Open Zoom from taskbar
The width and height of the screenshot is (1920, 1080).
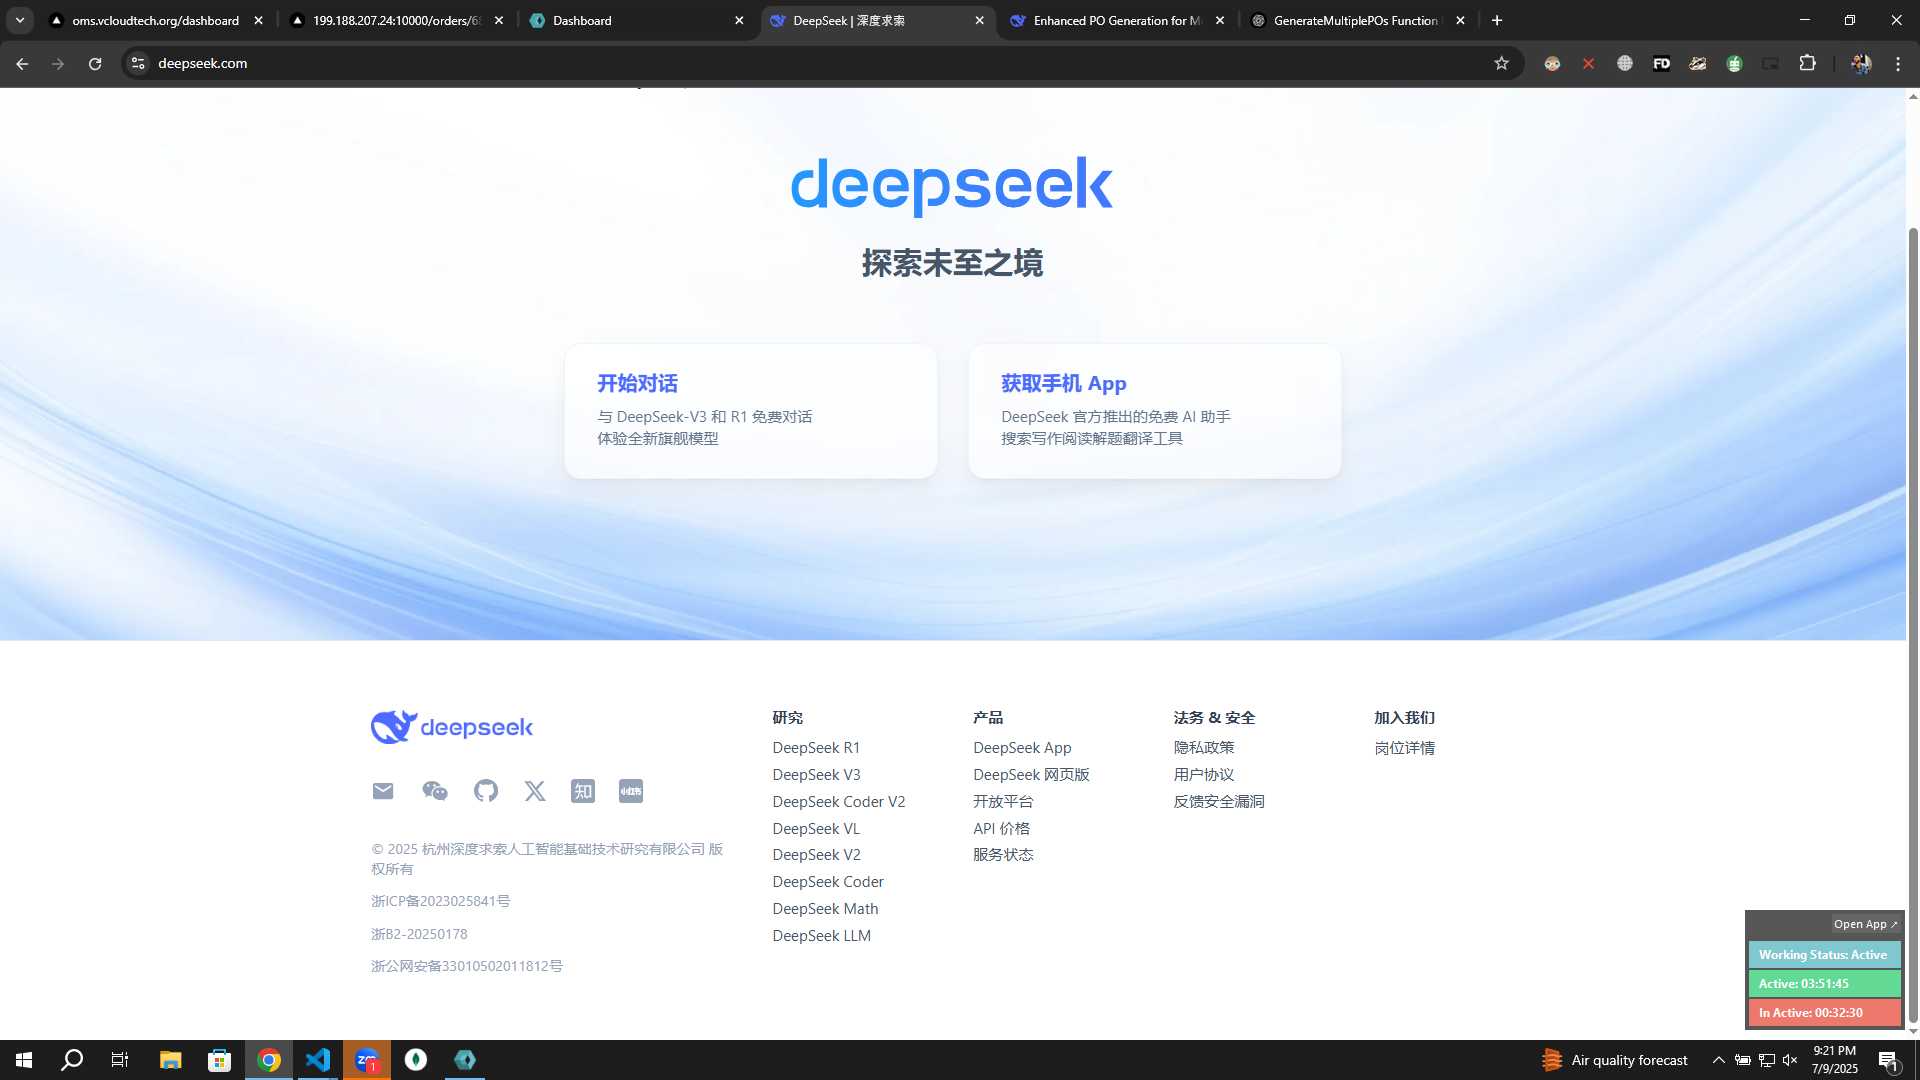coord(367,1060)
